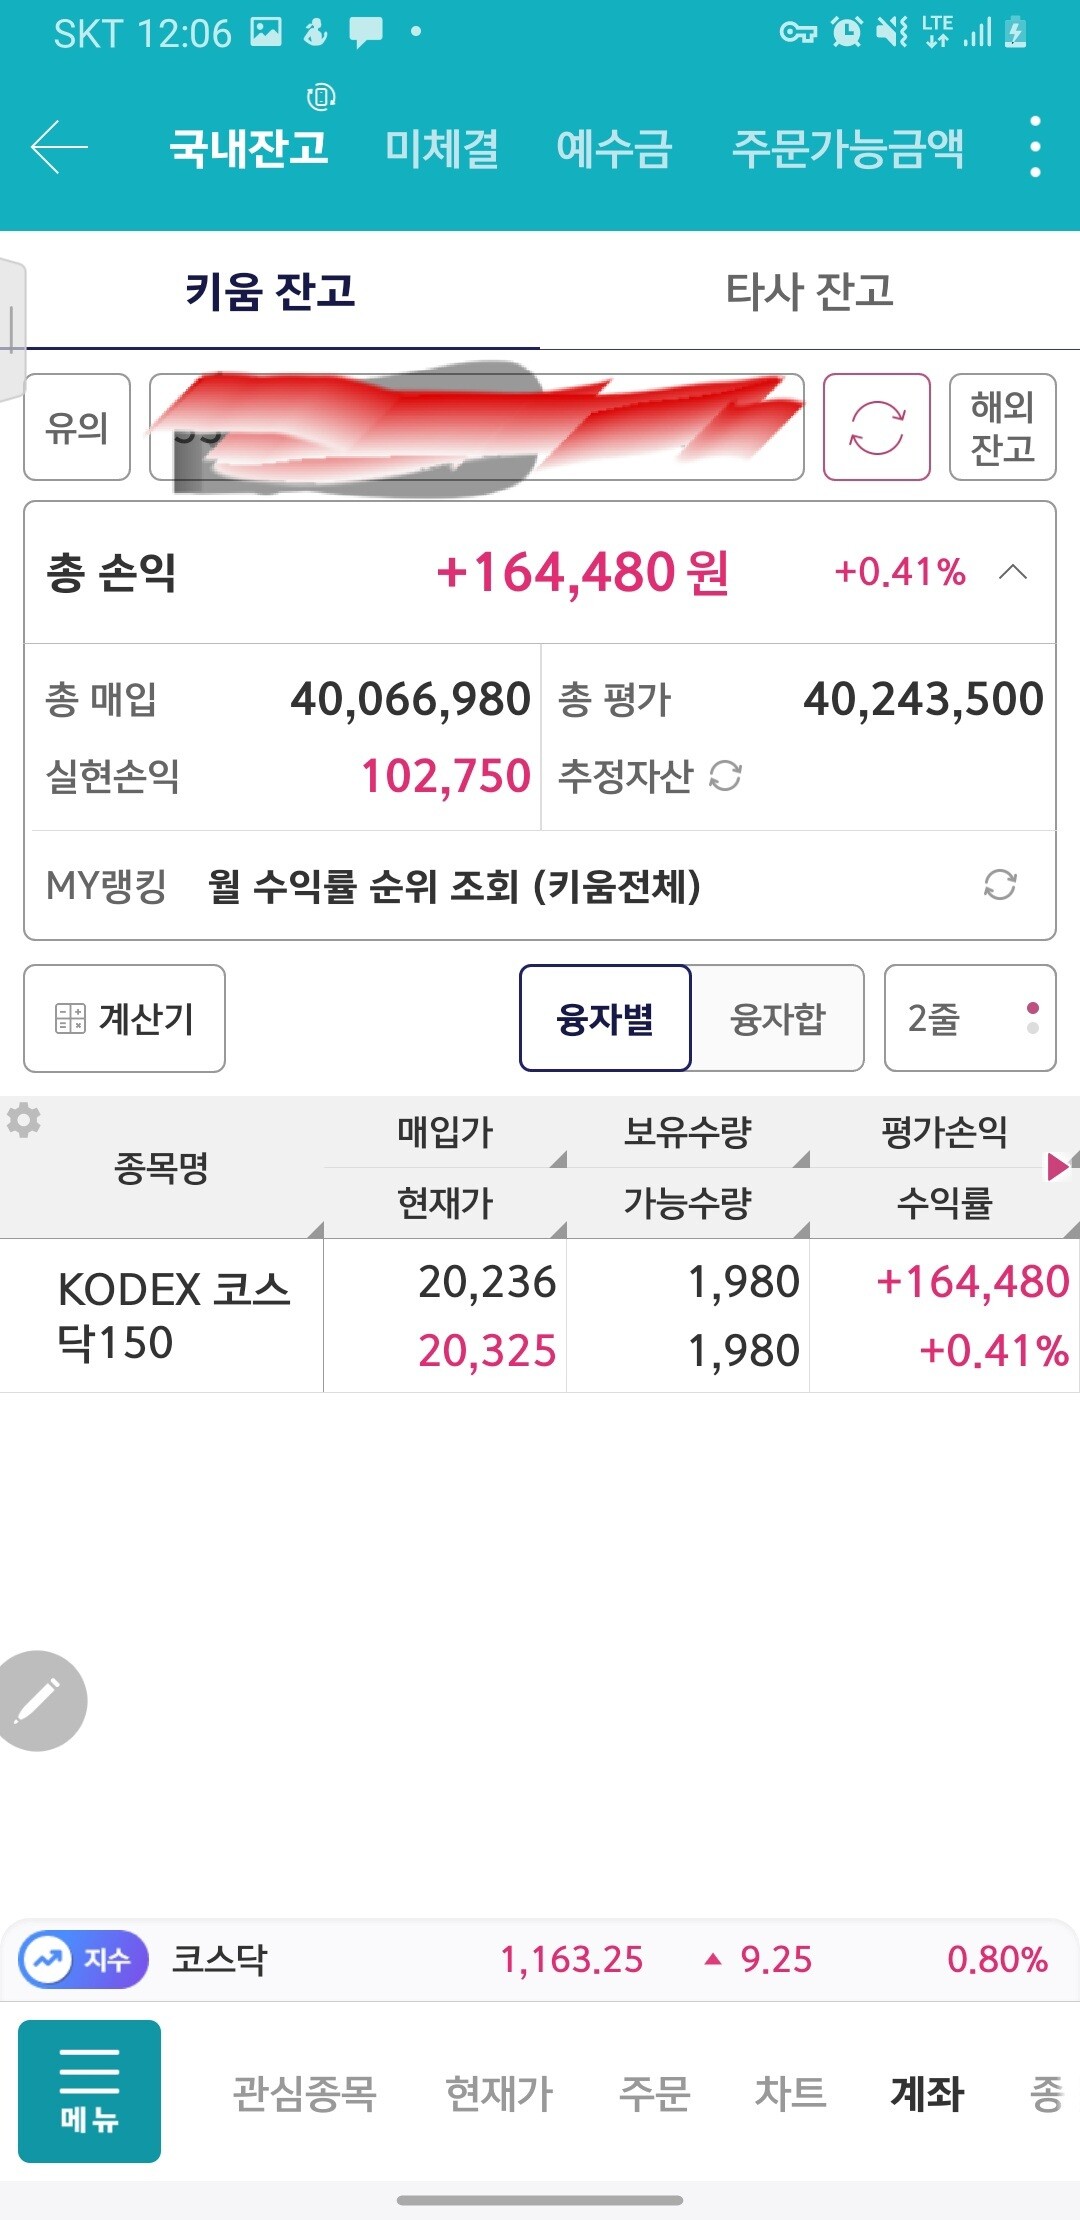This screenshot has height=2220, width=1080.
Task: Select the 융자별 view toggle
Action: coord(605,1018)
